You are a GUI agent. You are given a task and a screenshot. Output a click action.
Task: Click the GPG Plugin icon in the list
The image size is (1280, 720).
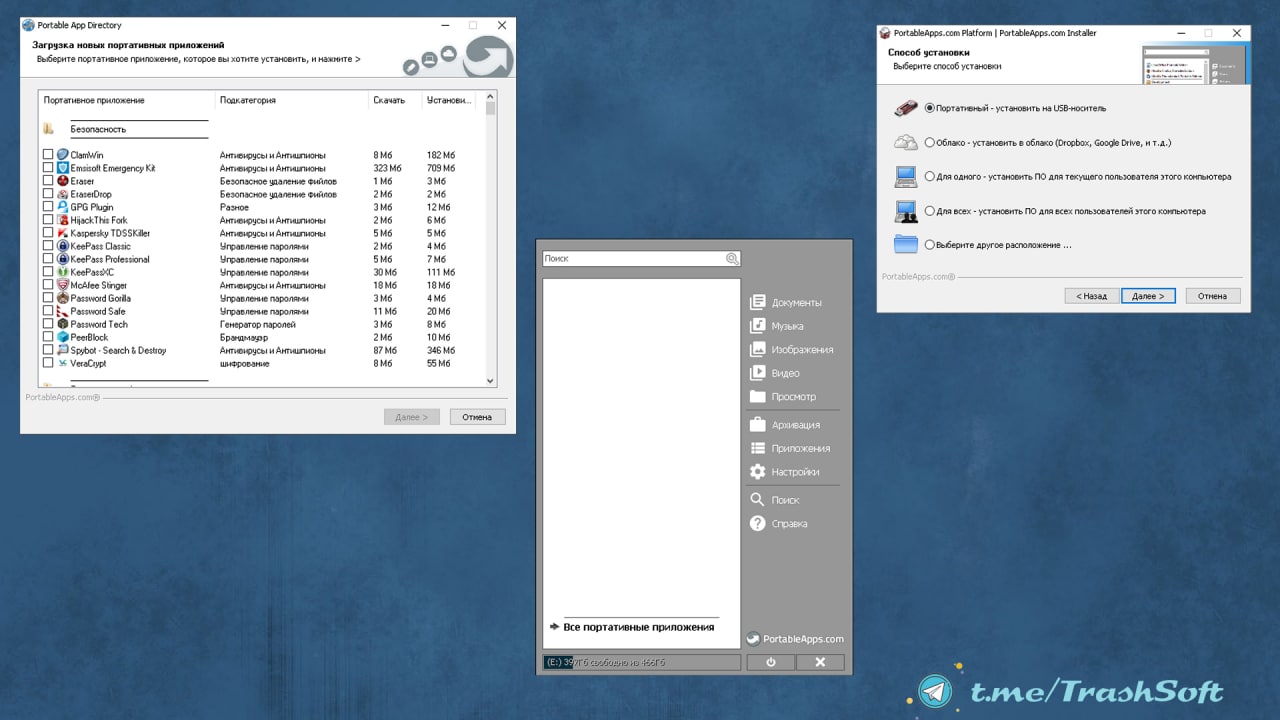(62, 207)
